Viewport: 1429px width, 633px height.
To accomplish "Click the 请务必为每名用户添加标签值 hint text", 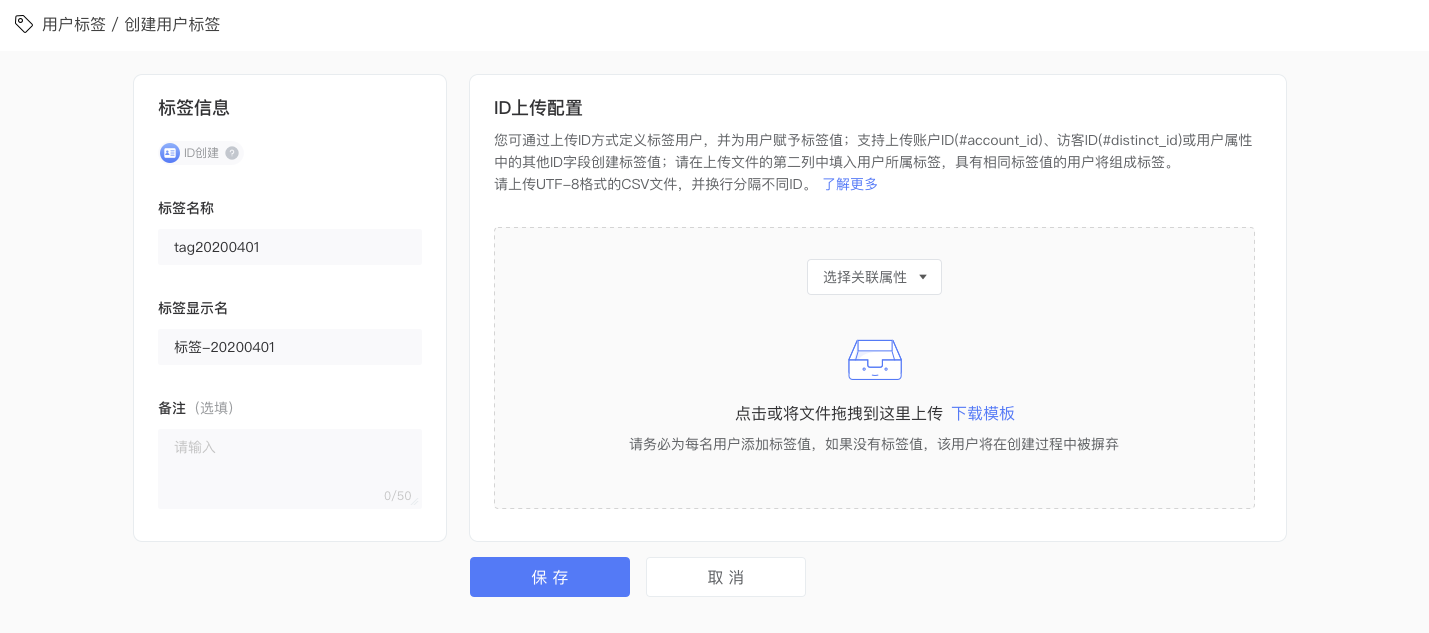I will (x=874, y=444).
